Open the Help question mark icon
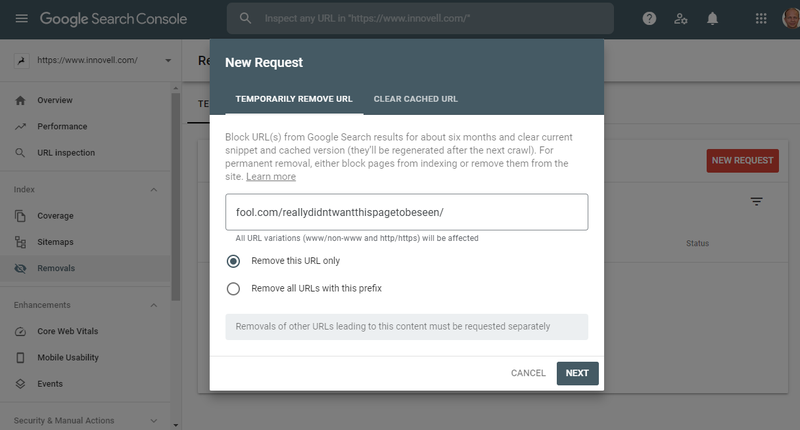Viewport: 800px width, 430px height. click(649, 19)
